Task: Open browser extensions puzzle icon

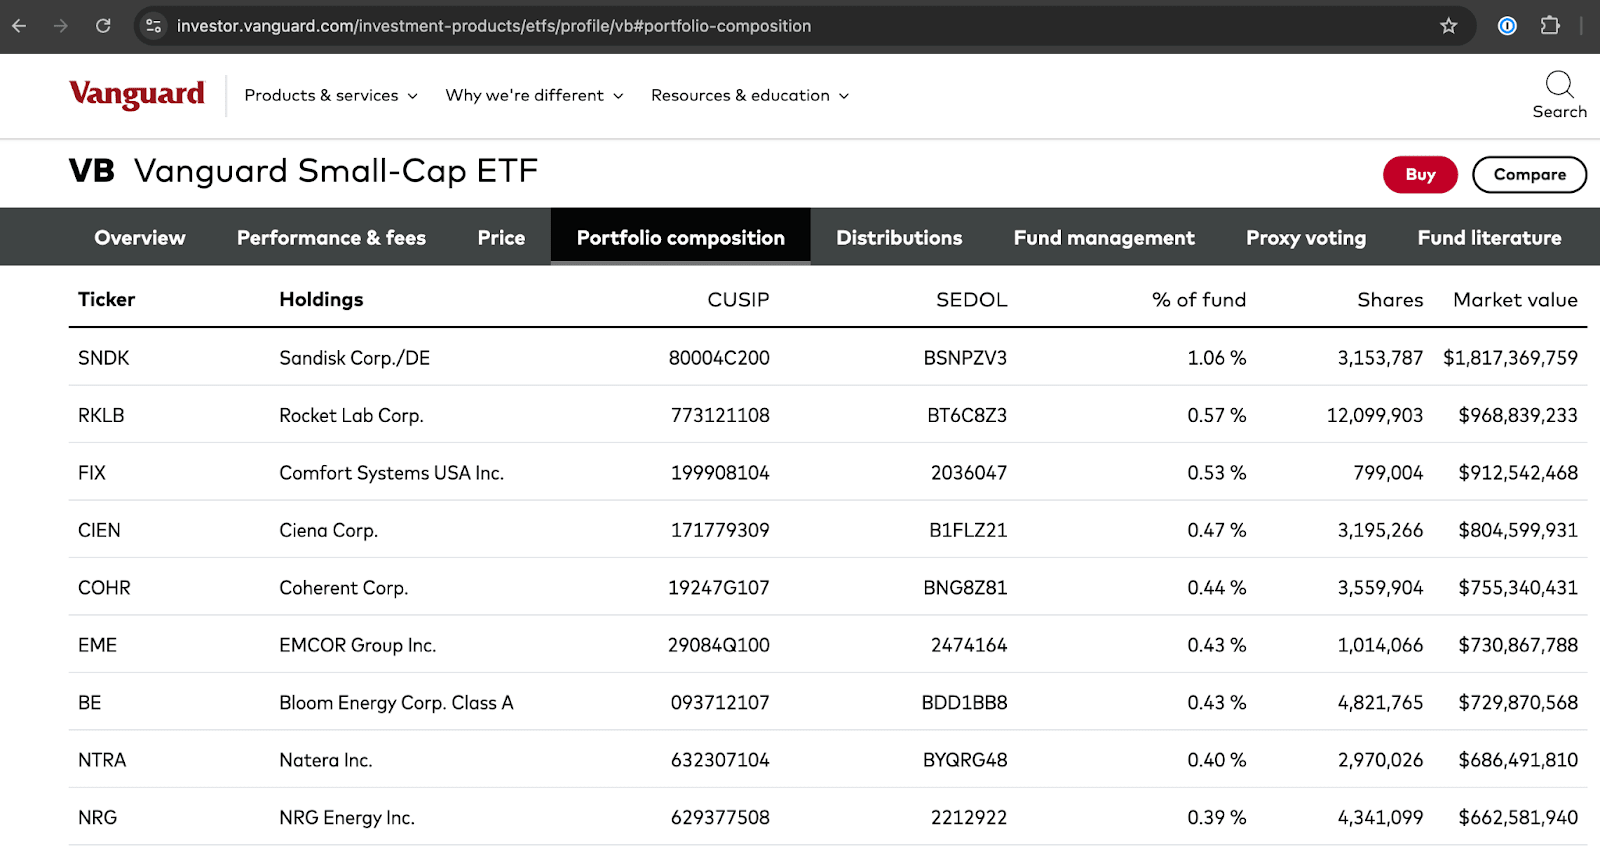Action: click(1550, 26)
